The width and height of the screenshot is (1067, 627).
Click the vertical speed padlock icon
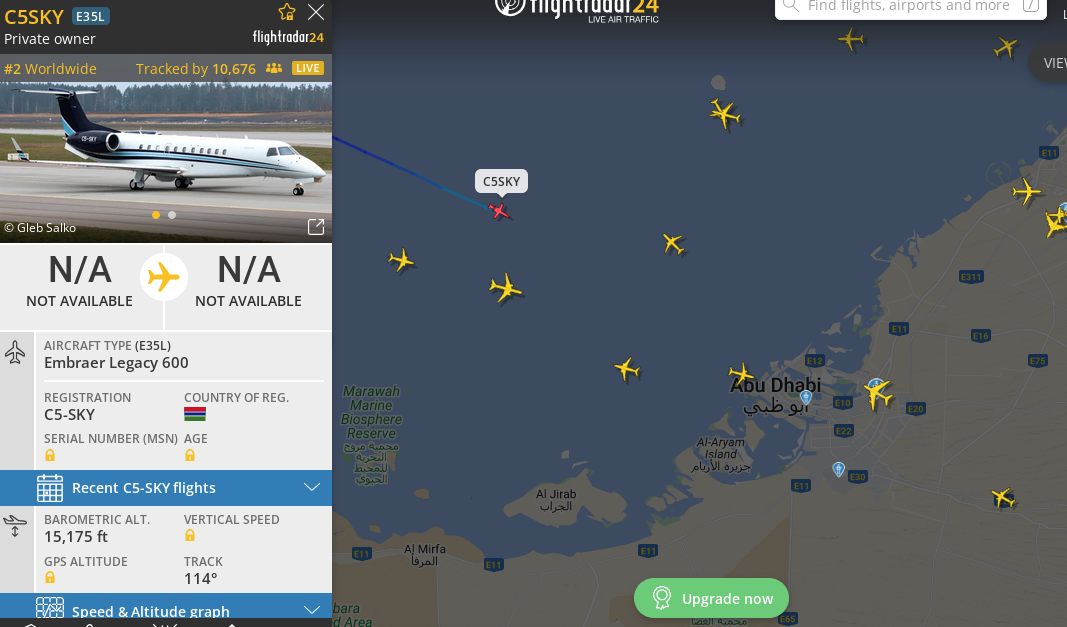[x=190, y=536]
